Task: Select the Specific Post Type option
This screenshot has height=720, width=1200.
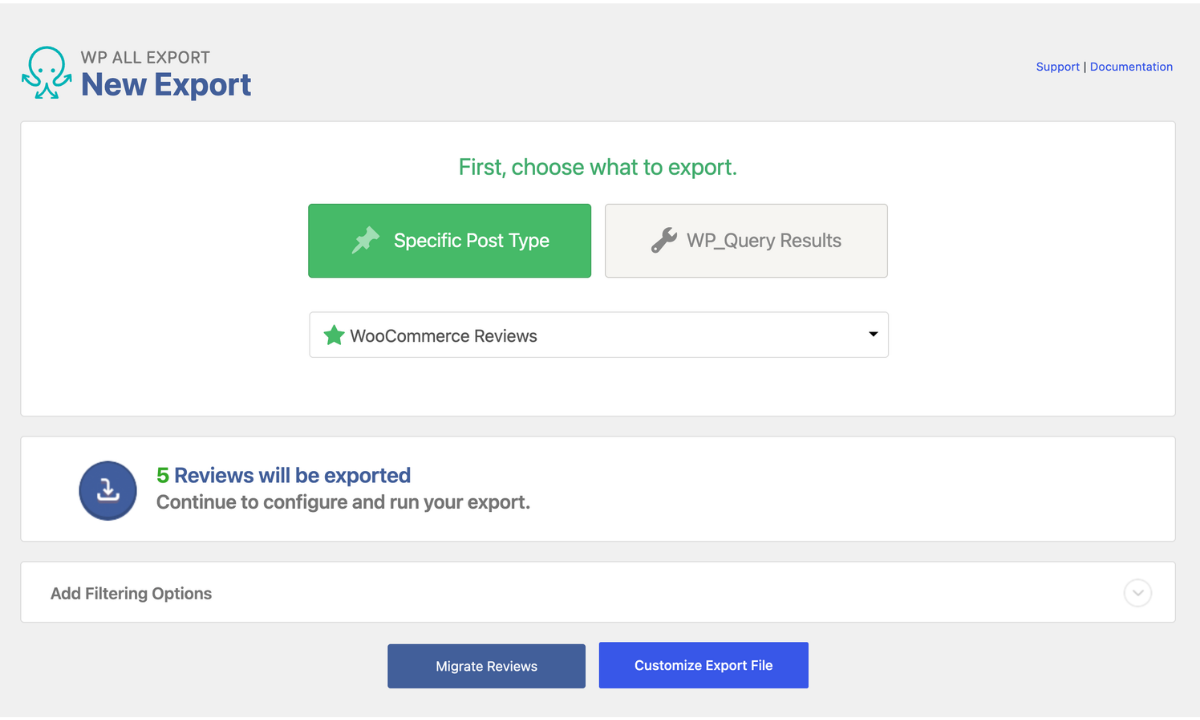Action: (x=449, y=241)
